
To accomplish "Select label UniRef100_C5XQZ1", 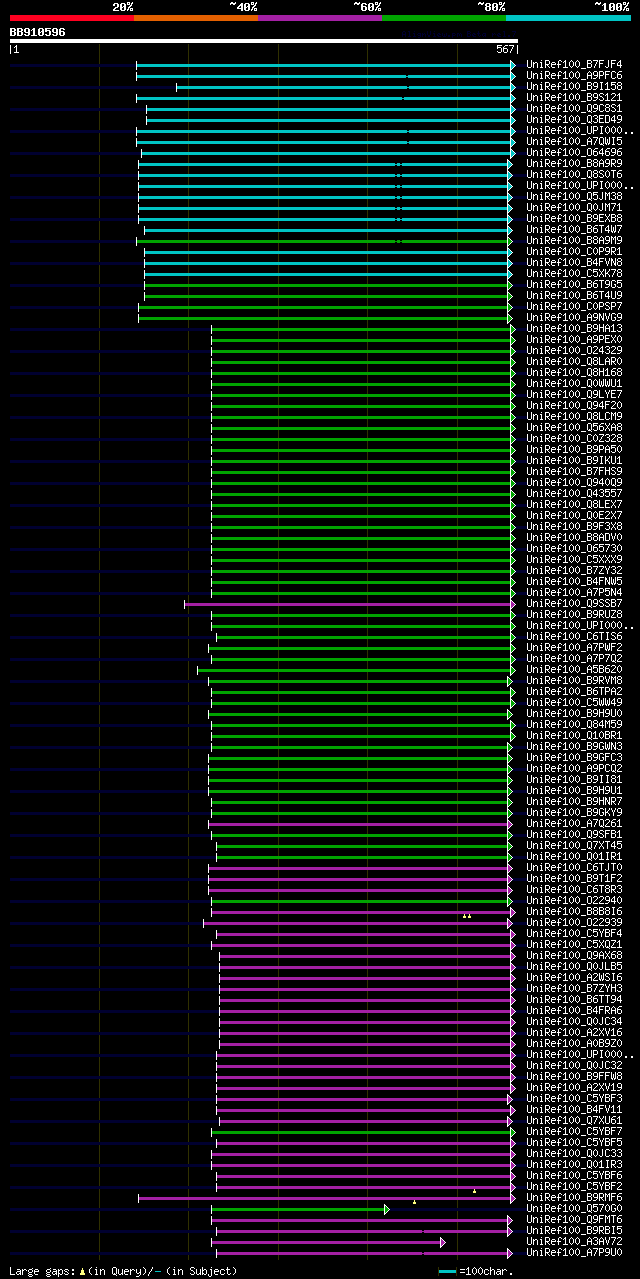I will (x=574, y=944).
